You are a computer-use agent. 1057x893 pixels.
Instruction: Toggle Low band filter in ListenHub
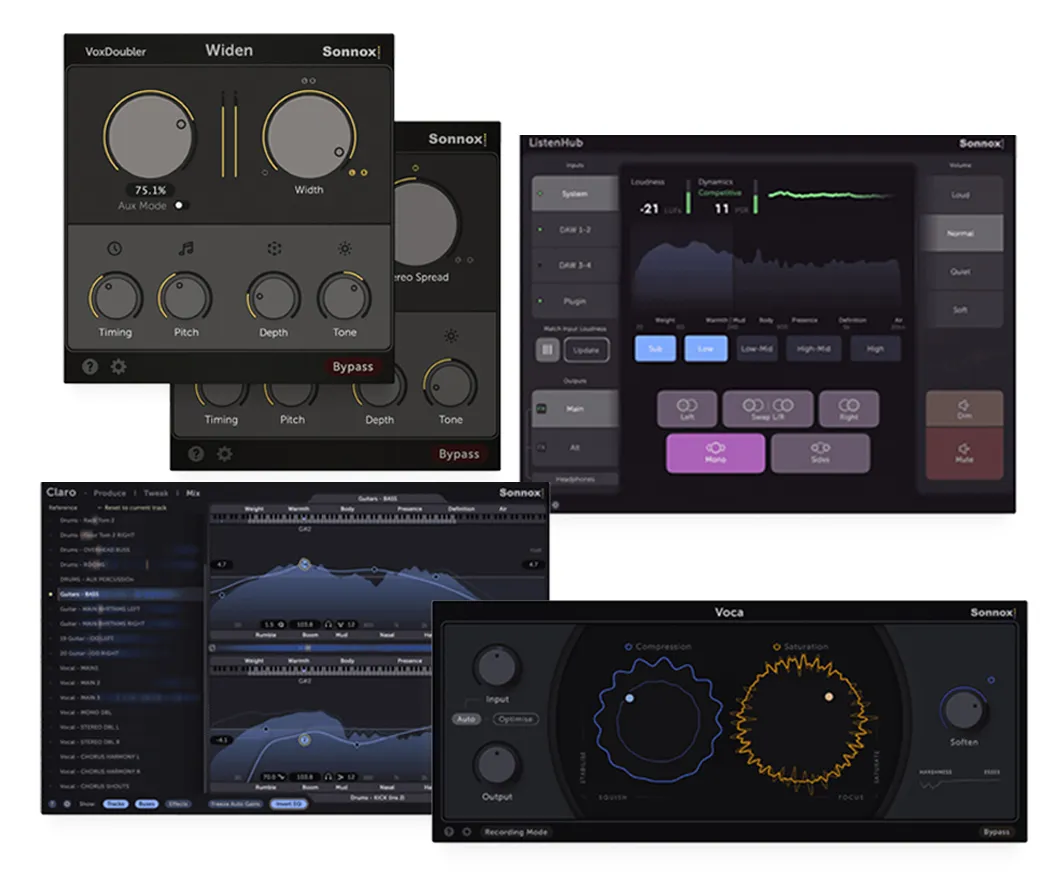click(x=706, y=348)
